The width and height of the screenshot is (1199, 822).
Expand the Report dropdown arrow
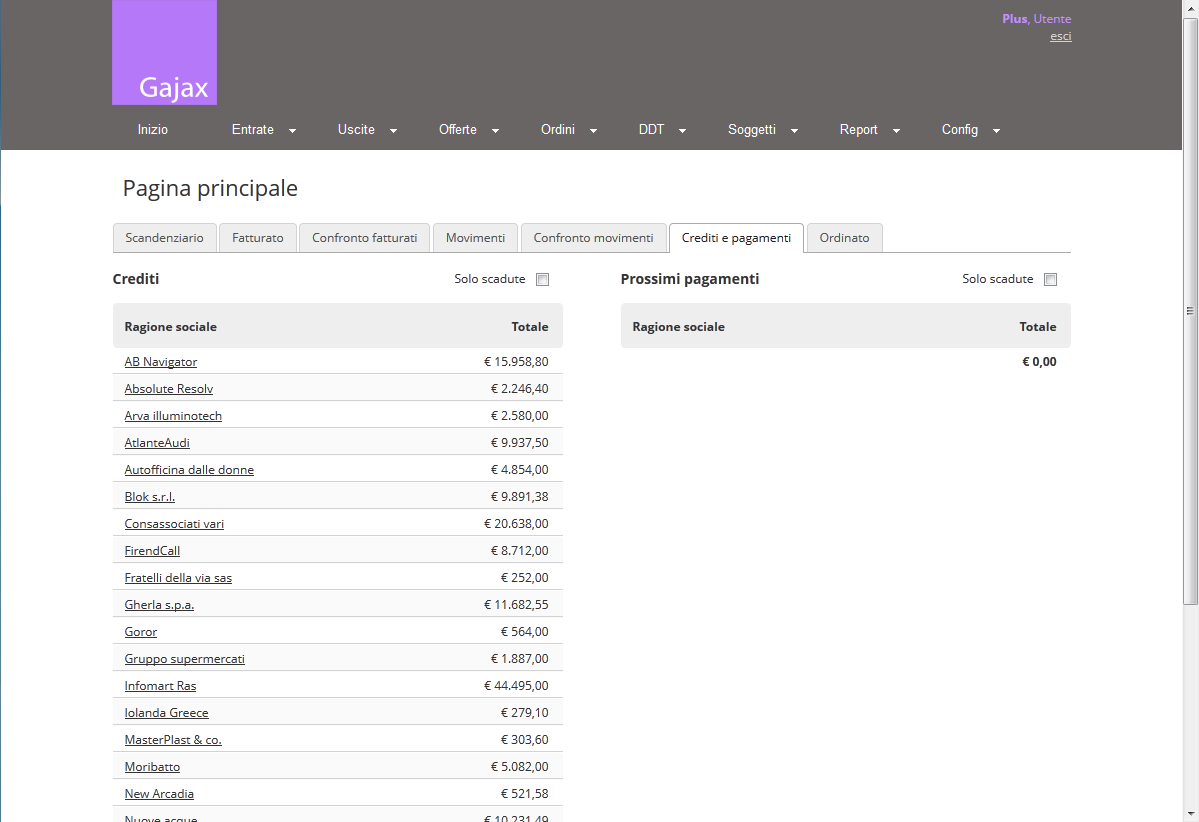click(896, 131)
